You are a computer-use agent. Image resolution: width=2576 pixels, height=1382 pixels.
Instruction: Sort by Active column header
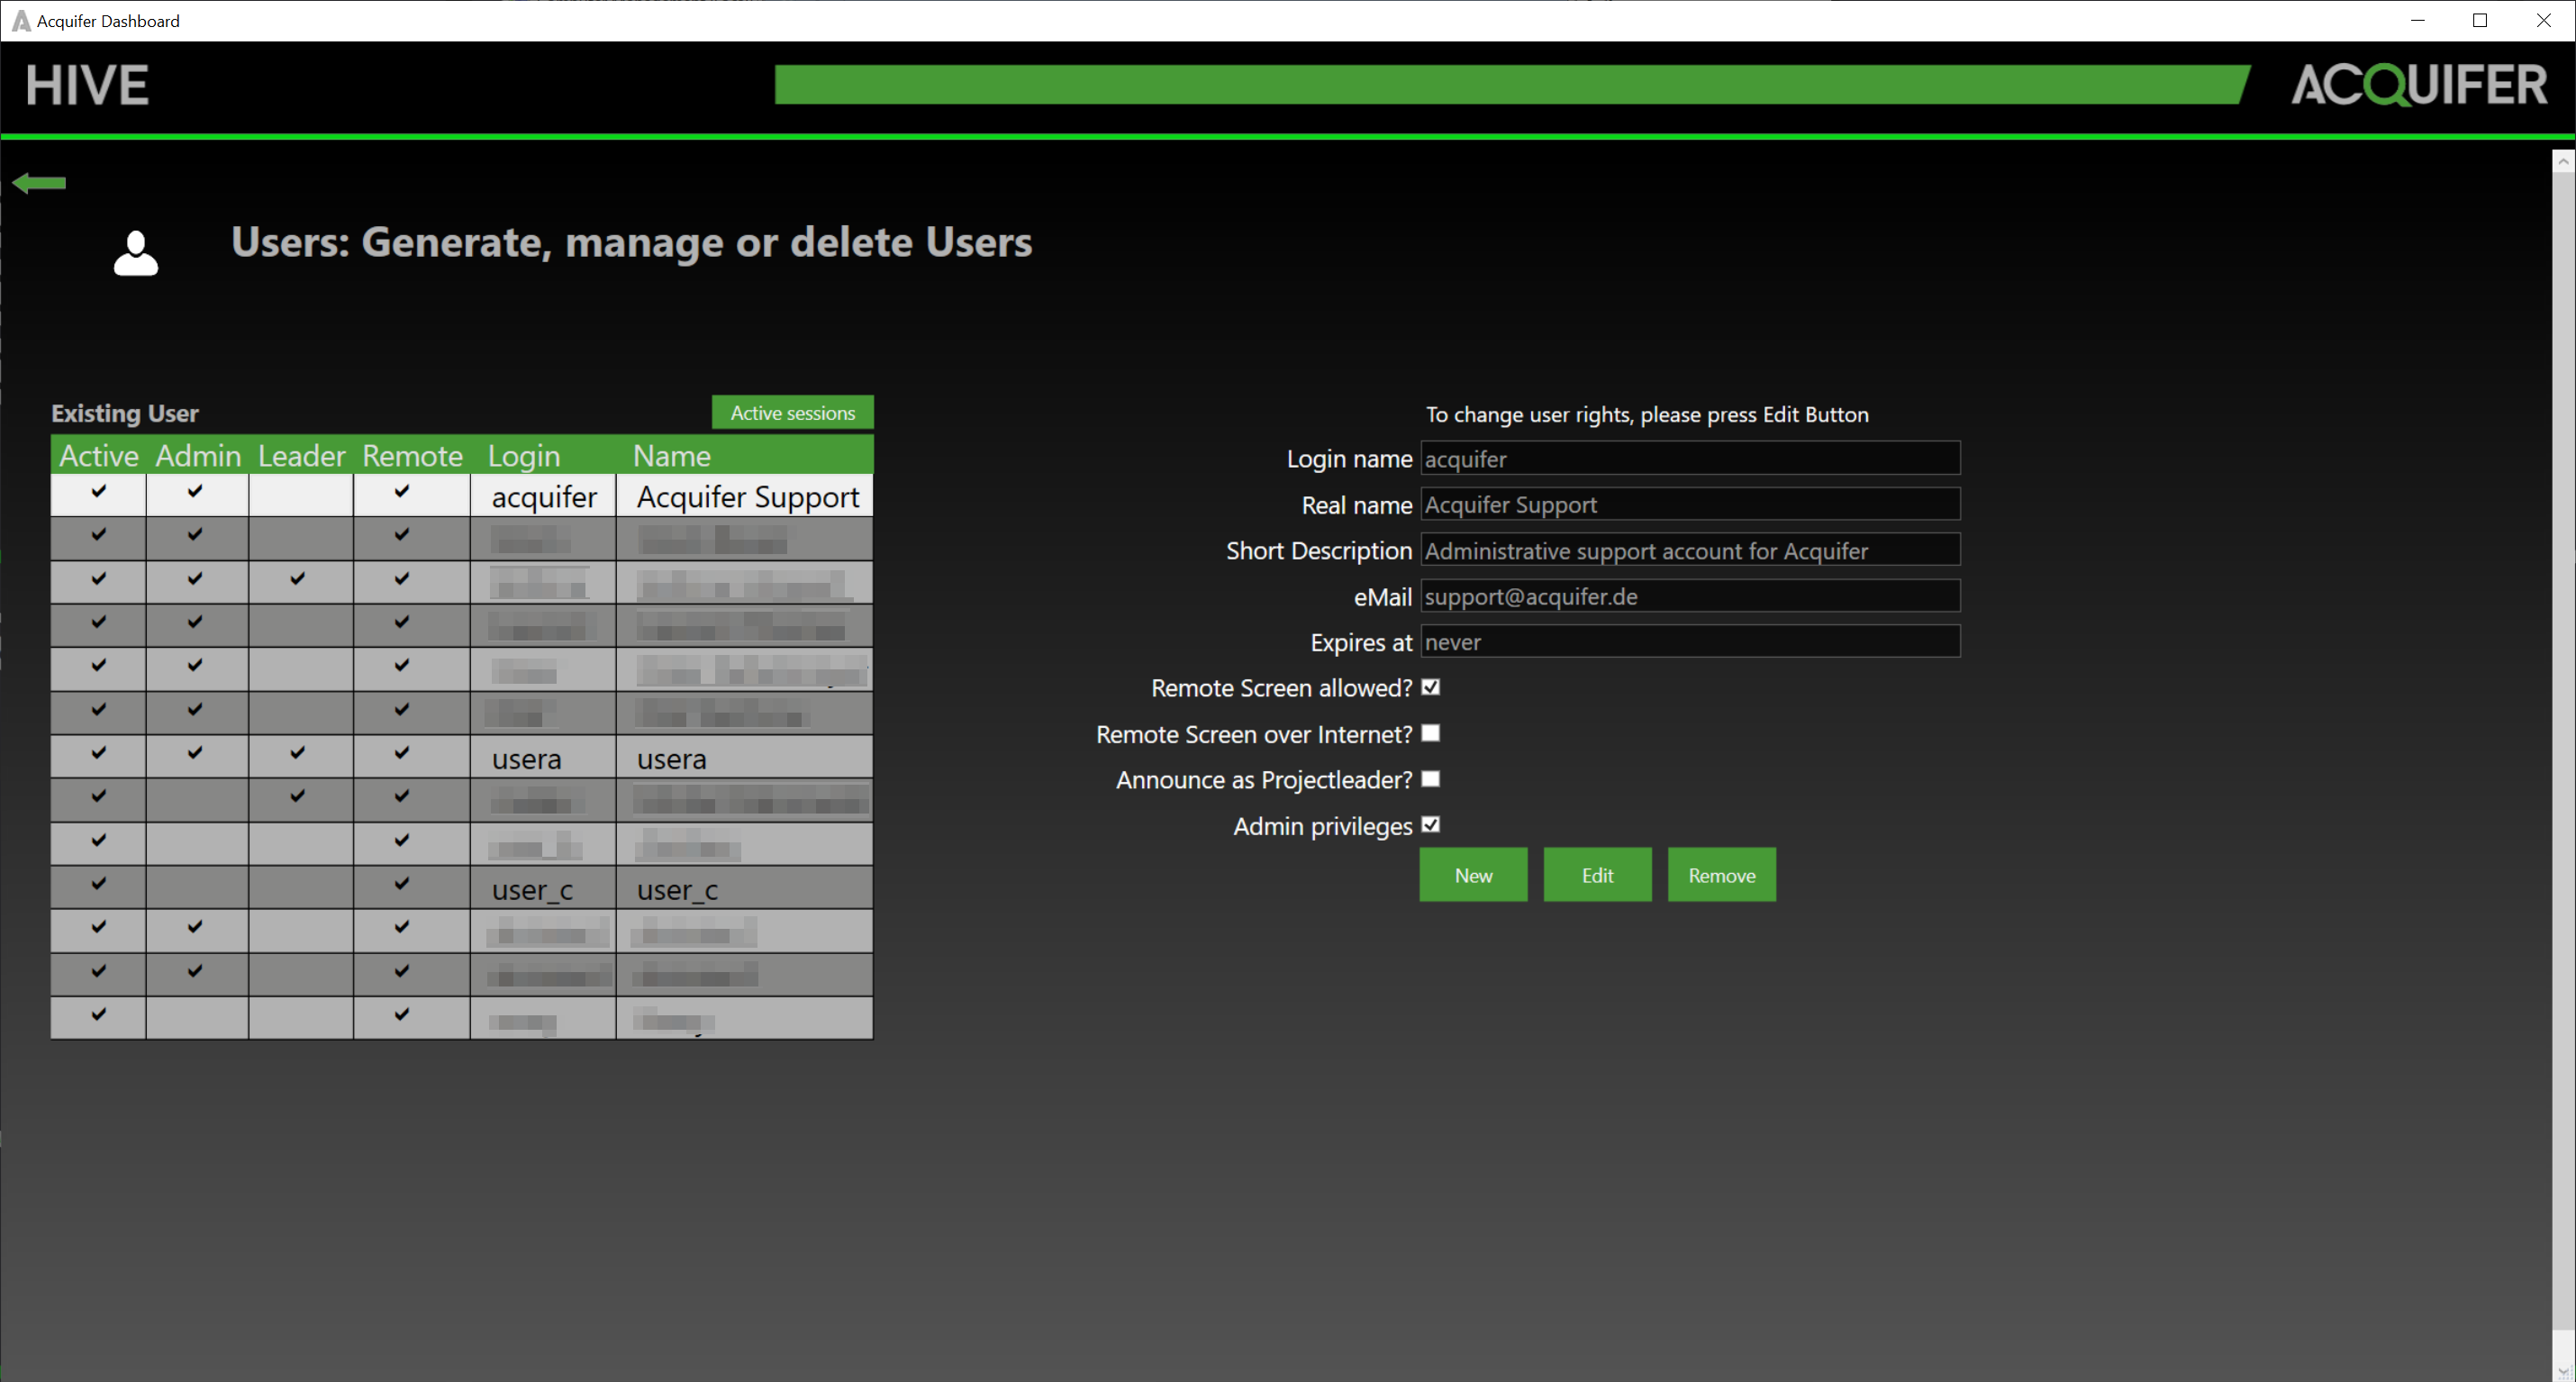pyautogui.click(x=99, y=456)
